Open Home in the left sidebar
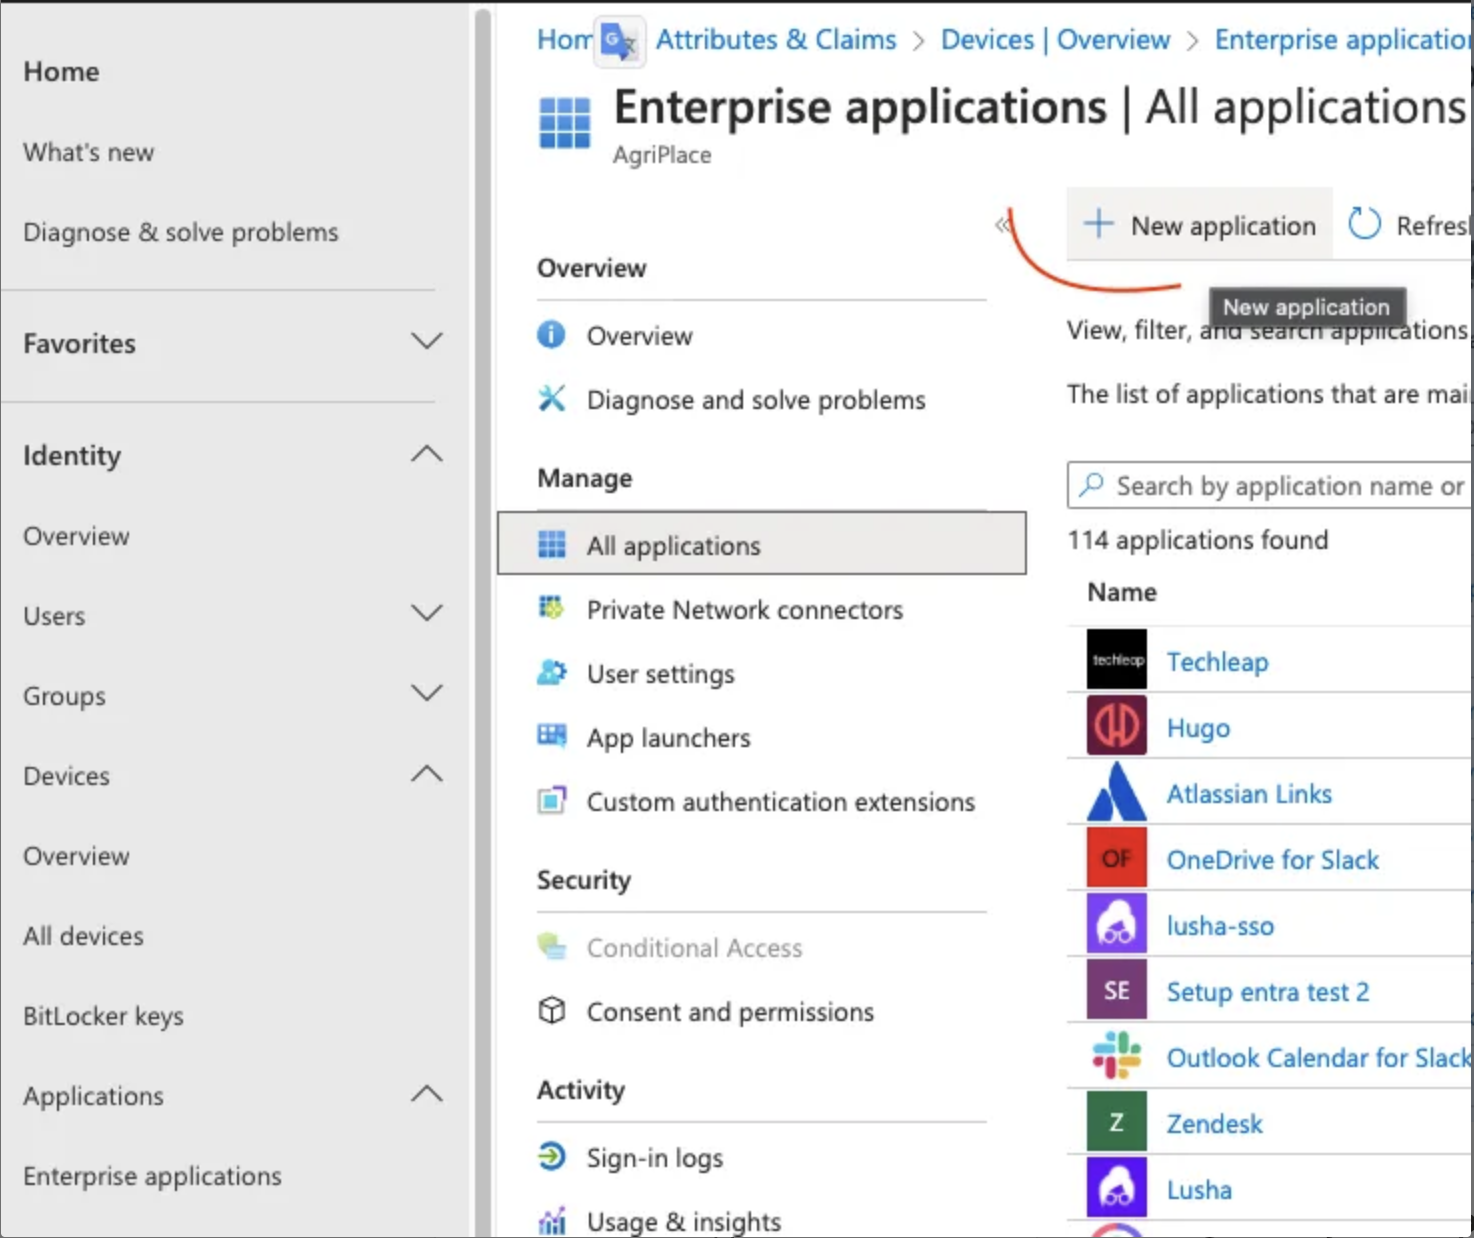Image resolution: width=1474 pixels, height=1238 pixels. click(x=61, y=72)
